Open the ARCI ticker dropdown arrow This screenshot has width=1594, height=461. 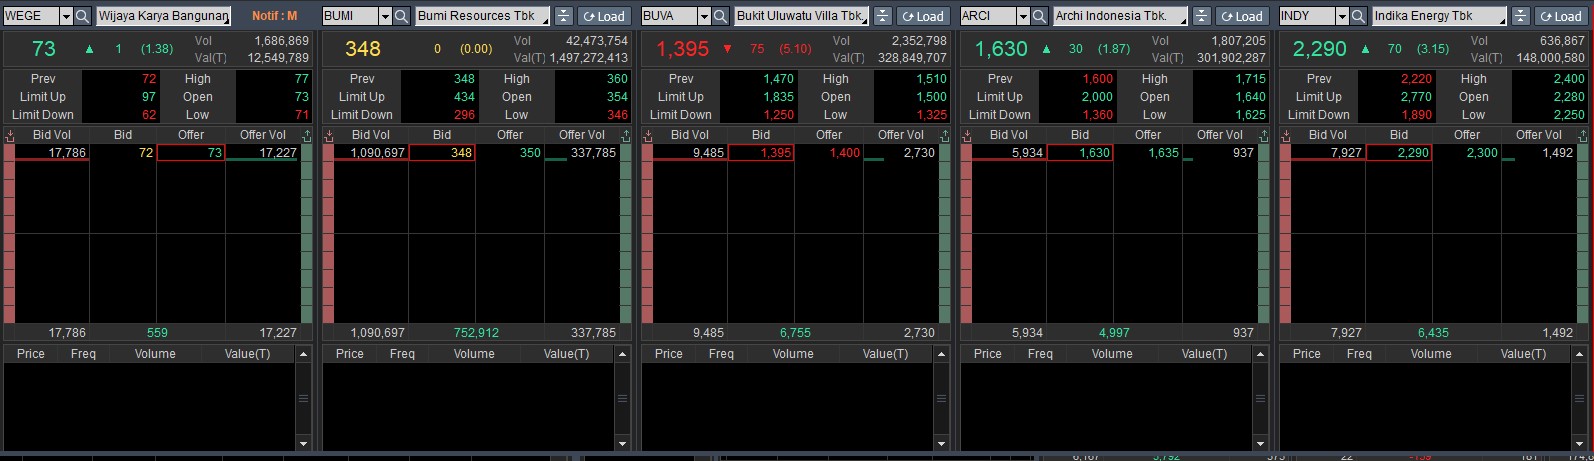[1023, 16]
